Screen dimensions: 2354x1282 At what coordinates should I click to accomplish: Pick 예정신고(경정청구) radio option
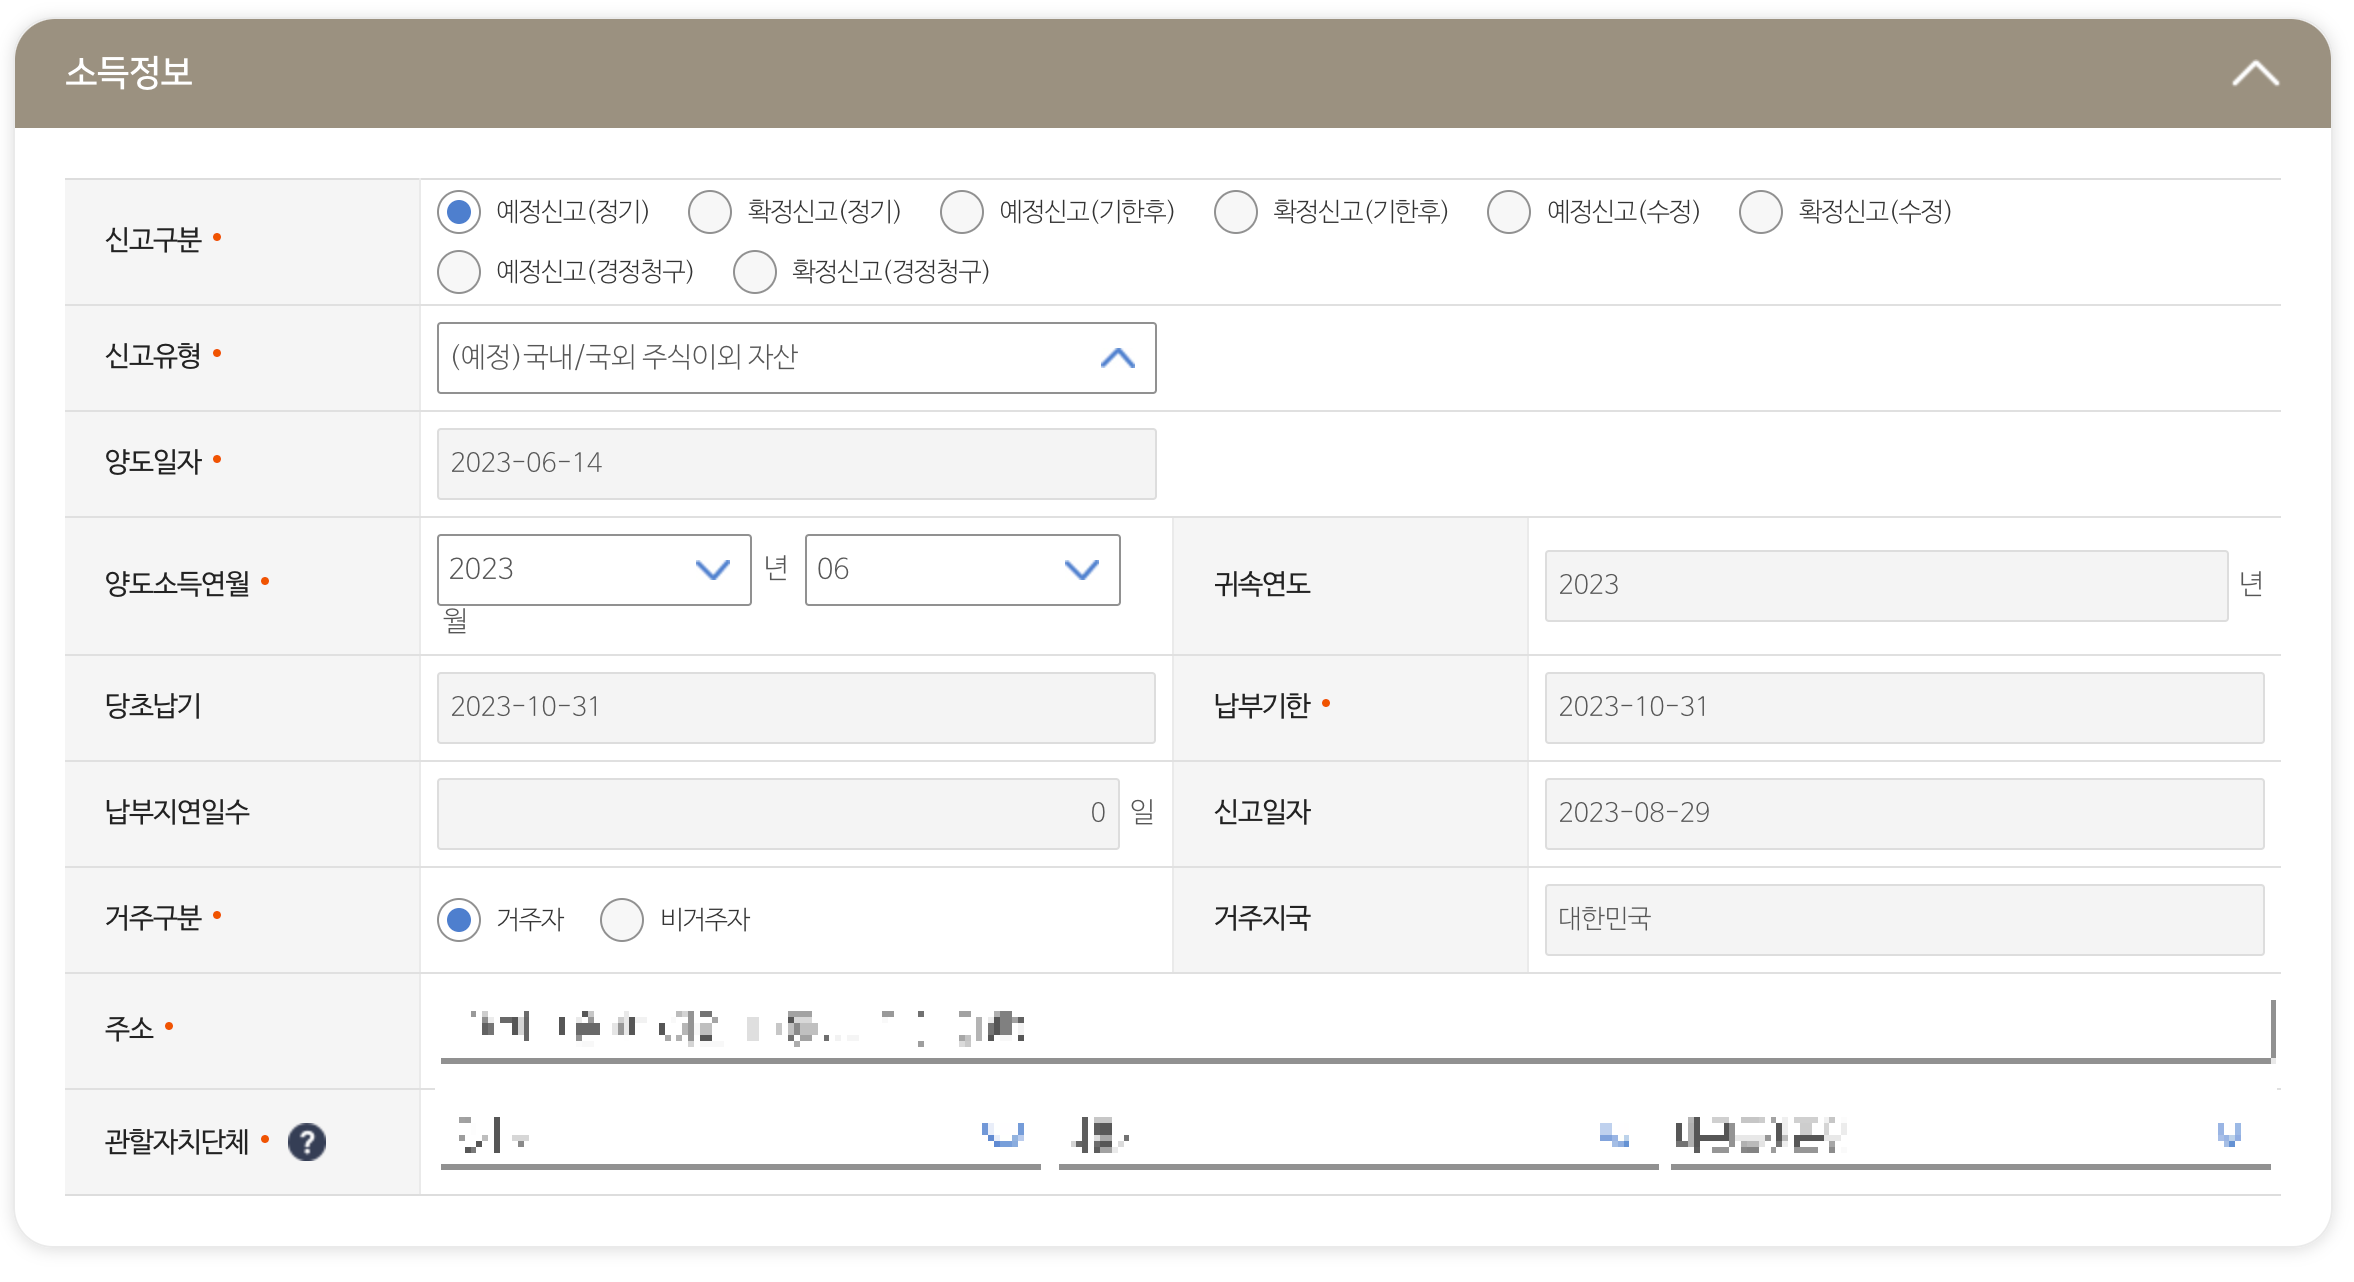459,272
